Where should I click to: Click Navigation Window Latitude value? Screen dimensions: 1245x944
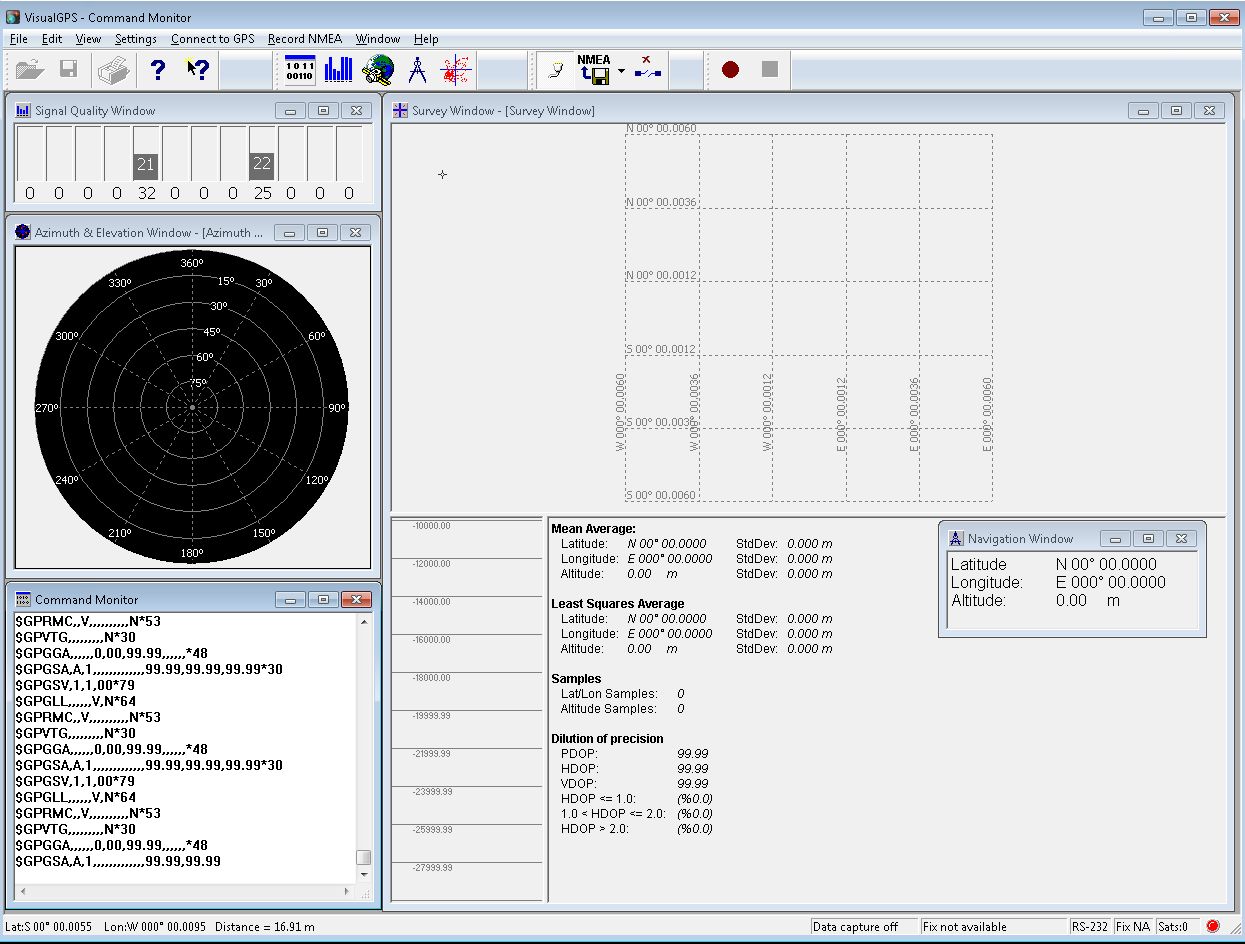click(x=1106, y=564)
